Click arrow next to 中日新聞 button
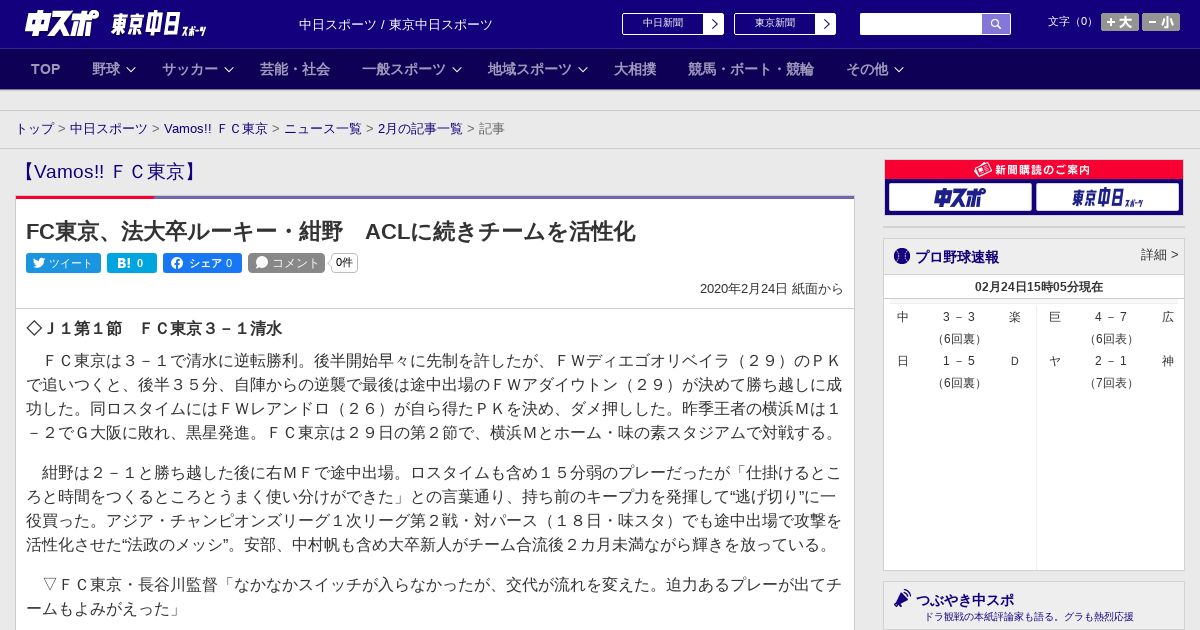1200x630 pixels. [x=713, y=24]
